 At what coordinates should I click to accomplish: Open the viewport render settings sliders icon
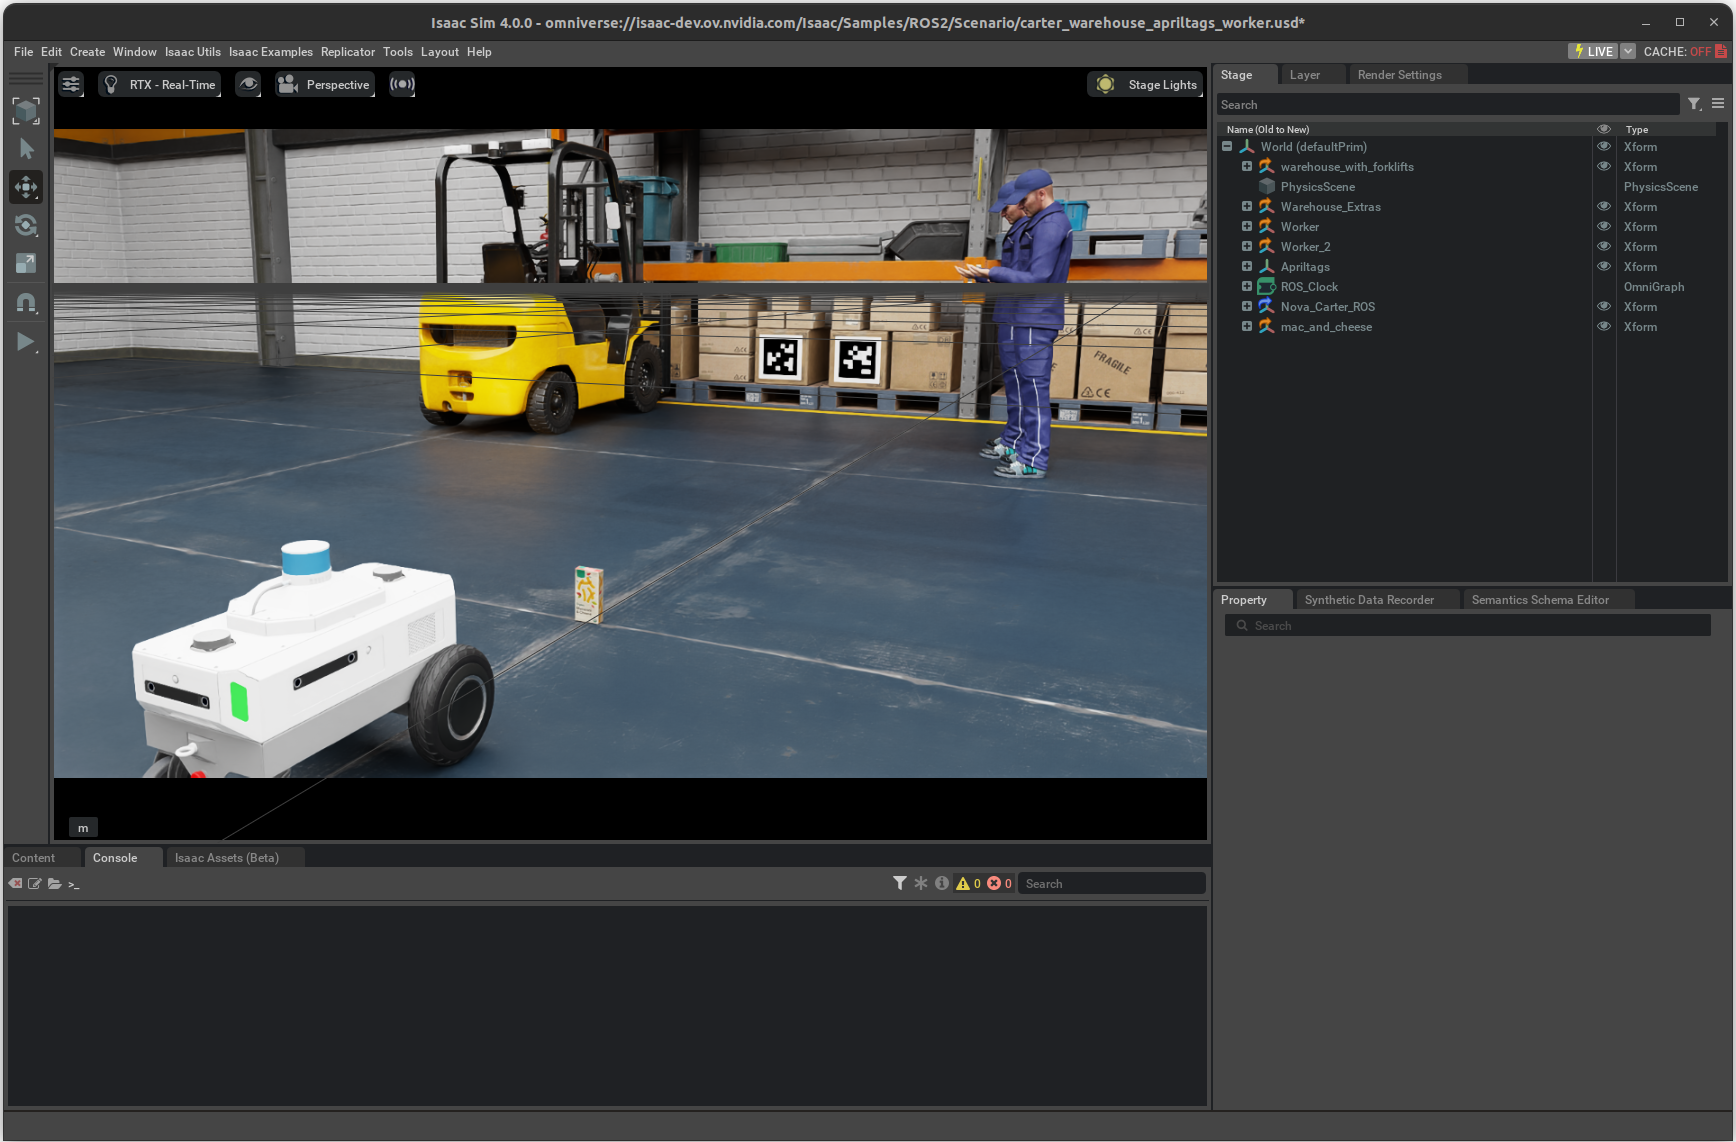71,84
